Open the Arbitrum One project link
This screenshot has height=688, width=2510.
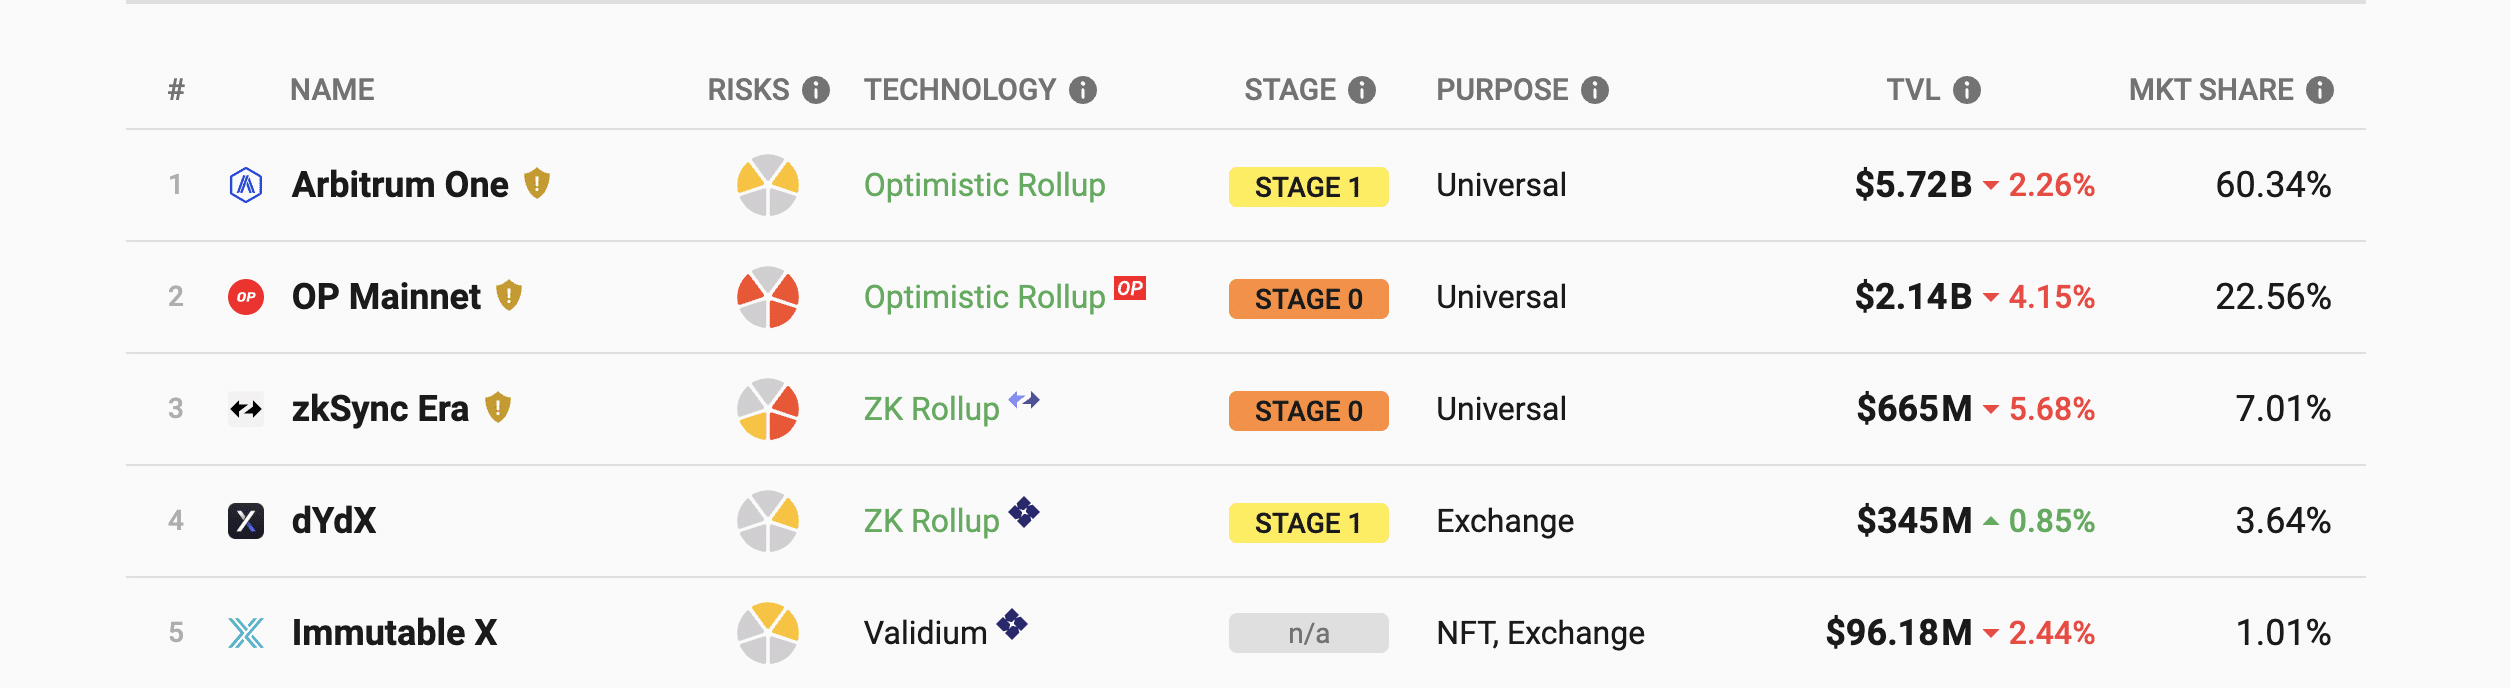(400, 185)
